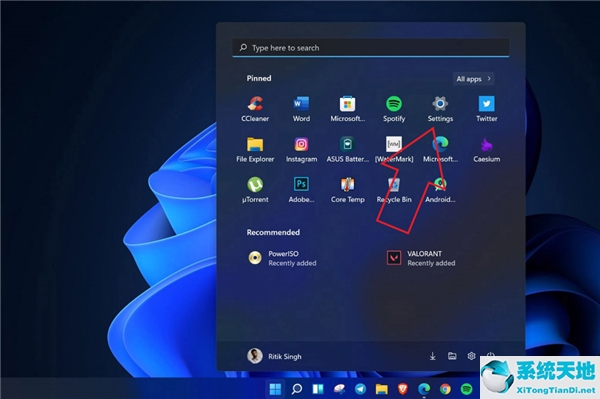Open Settings from the pinned apps

click(440, 109)
